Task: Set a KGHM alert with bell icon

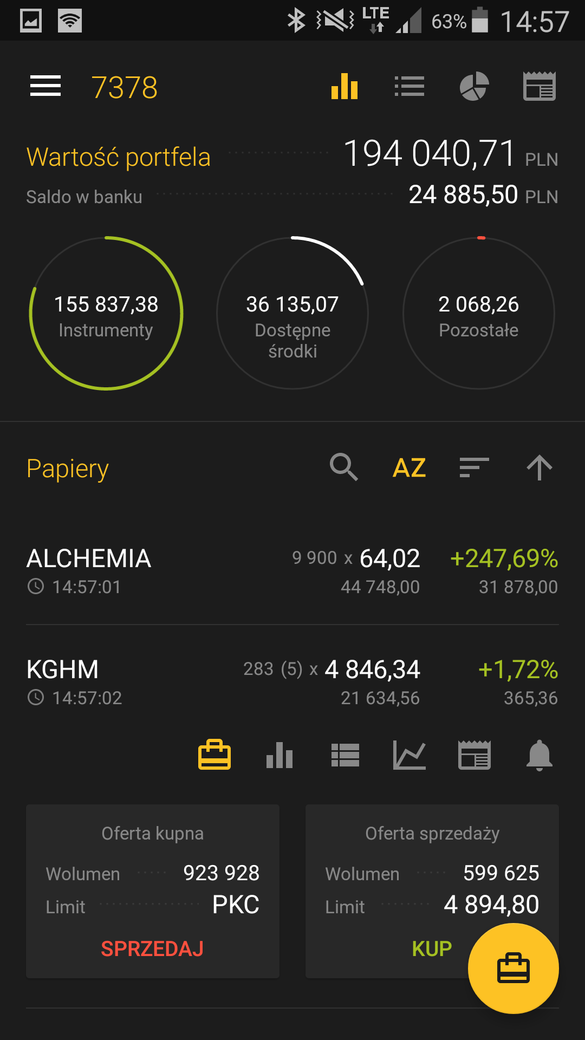Action: click(539, 755)
